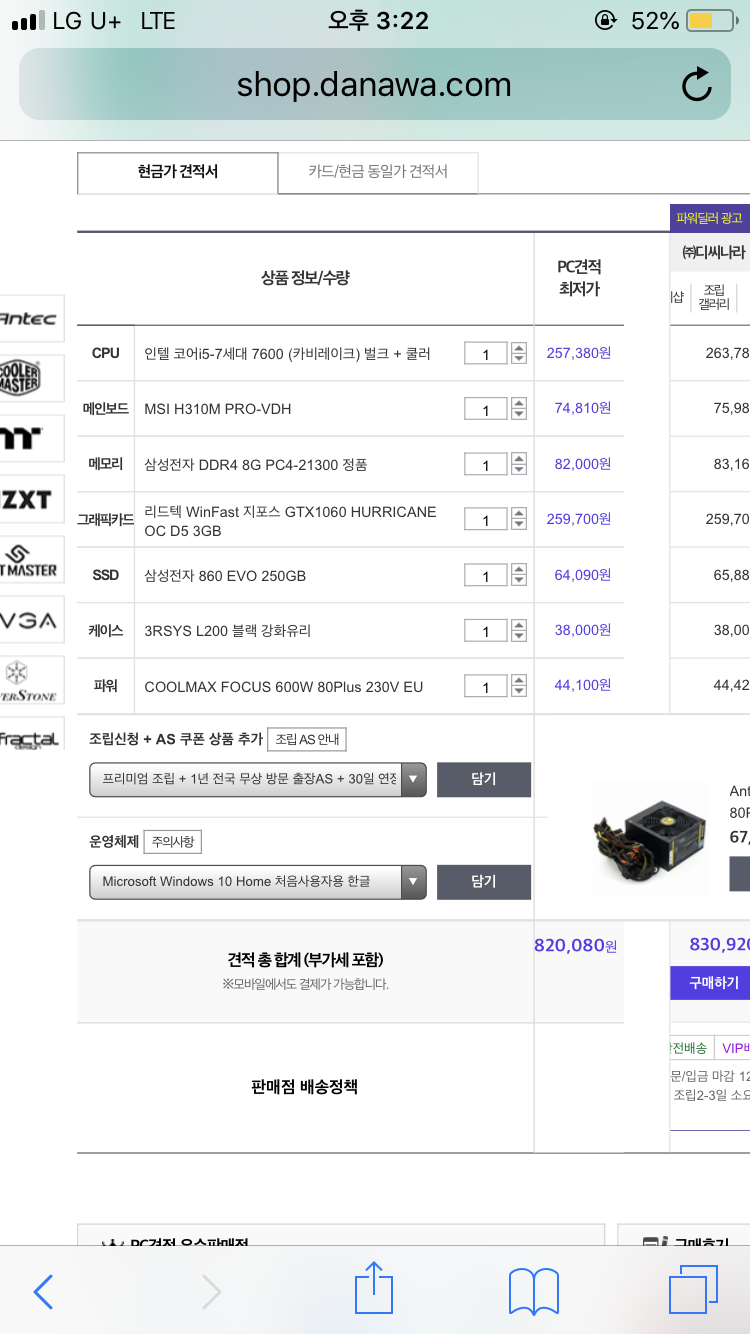Adjust the SSD quantity stepper arrows

click(518, 576)
